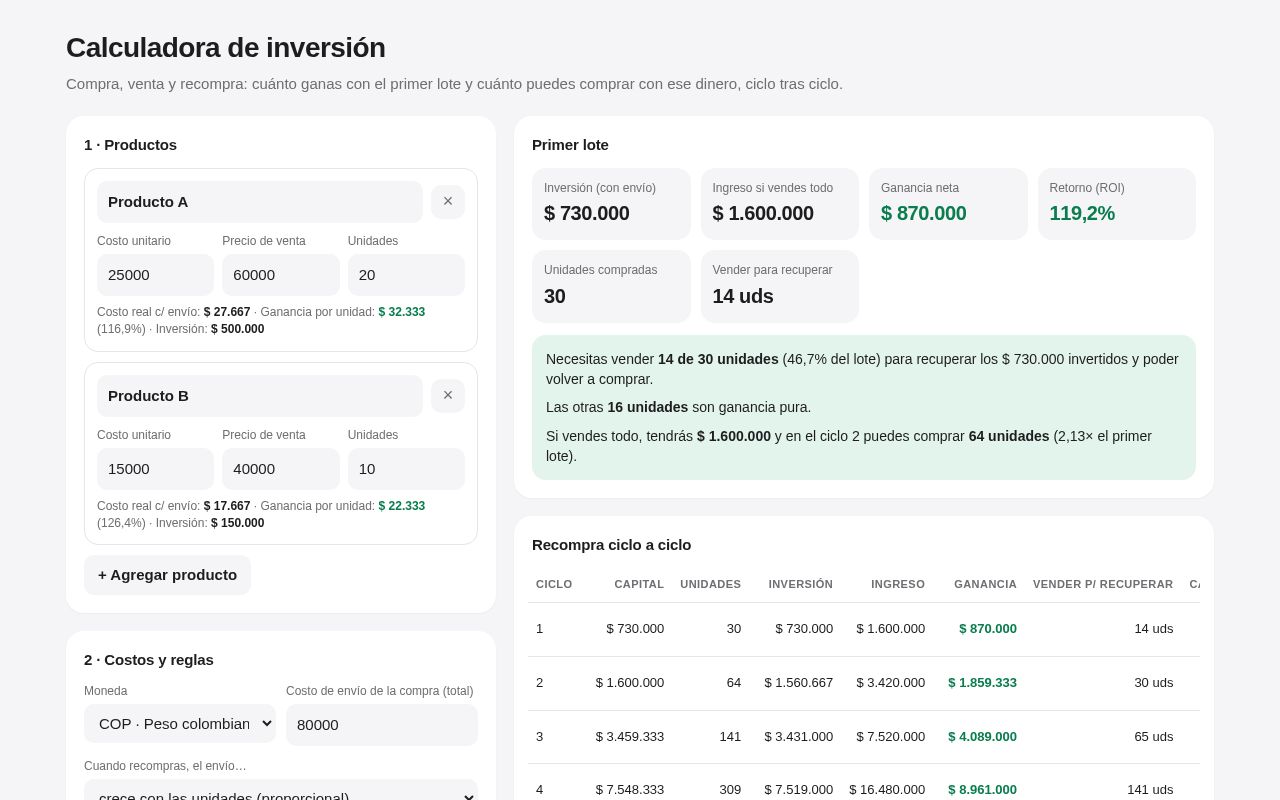Click Producto B precio de venta 40000
1280x800 pixels.
[281, 469]
